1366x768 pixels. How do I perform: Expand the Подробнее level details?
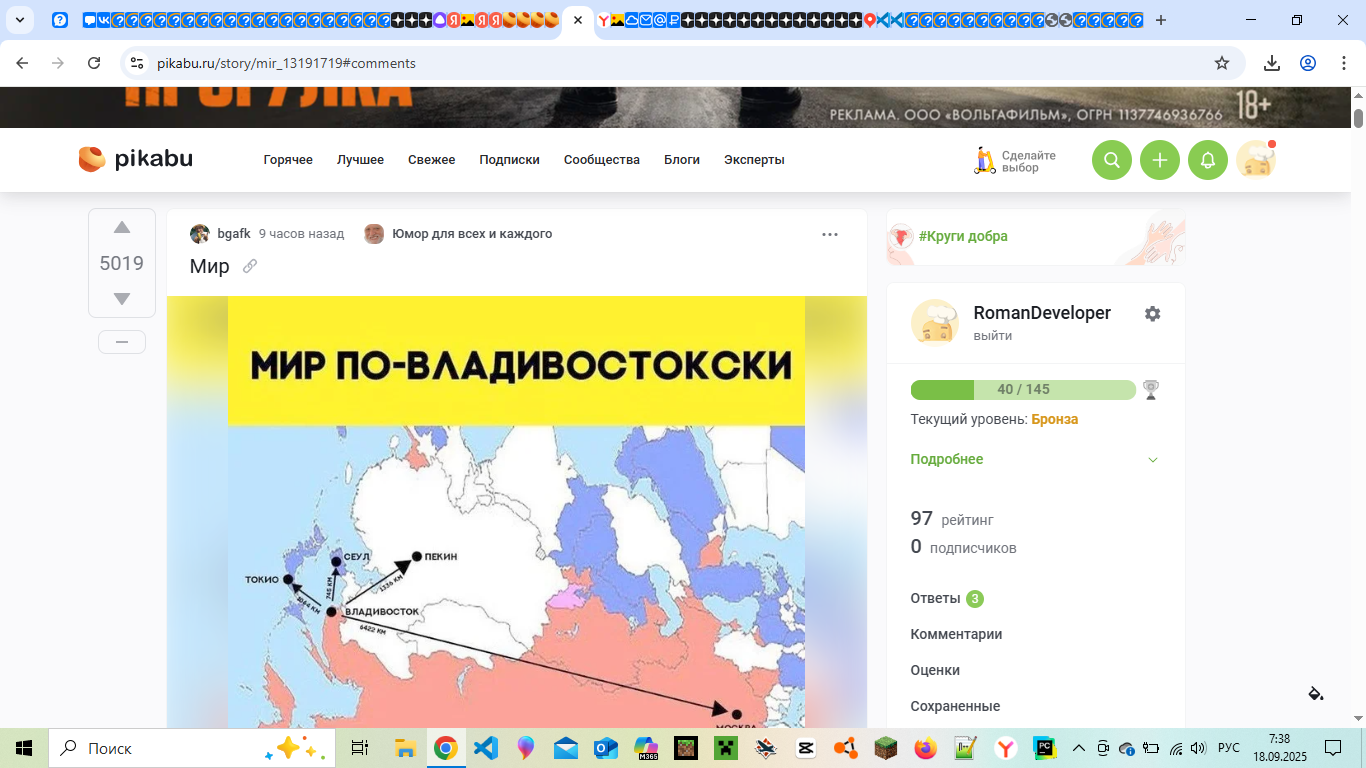coord(946,459)
